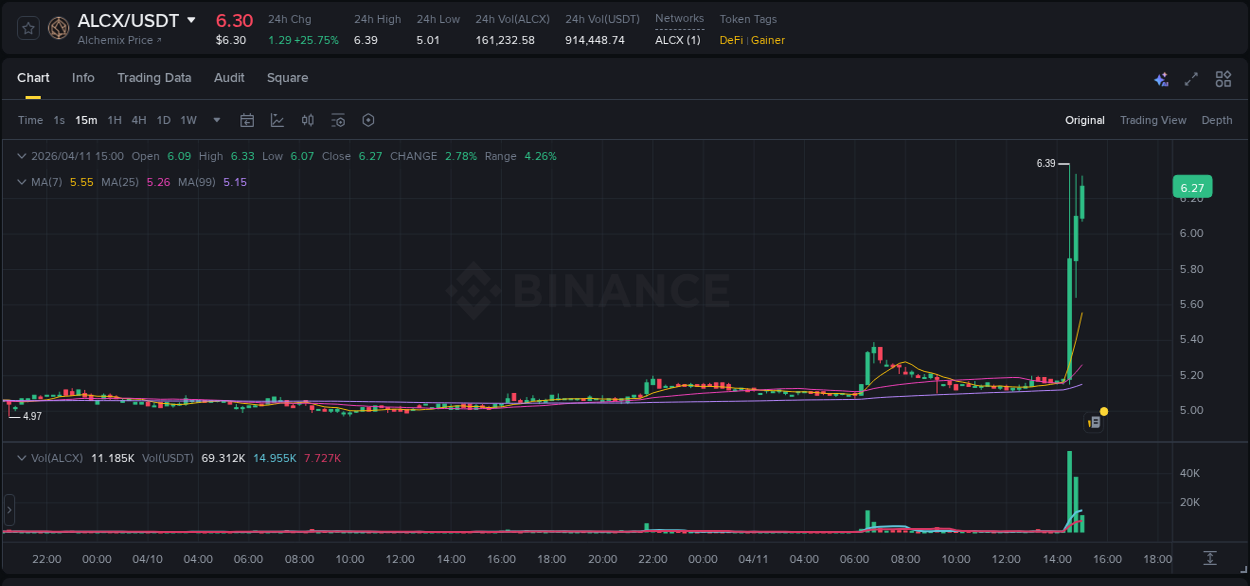Screen dimensions: 1250x586
Task: Click the Gainer token tag
Action: [768, 40]
